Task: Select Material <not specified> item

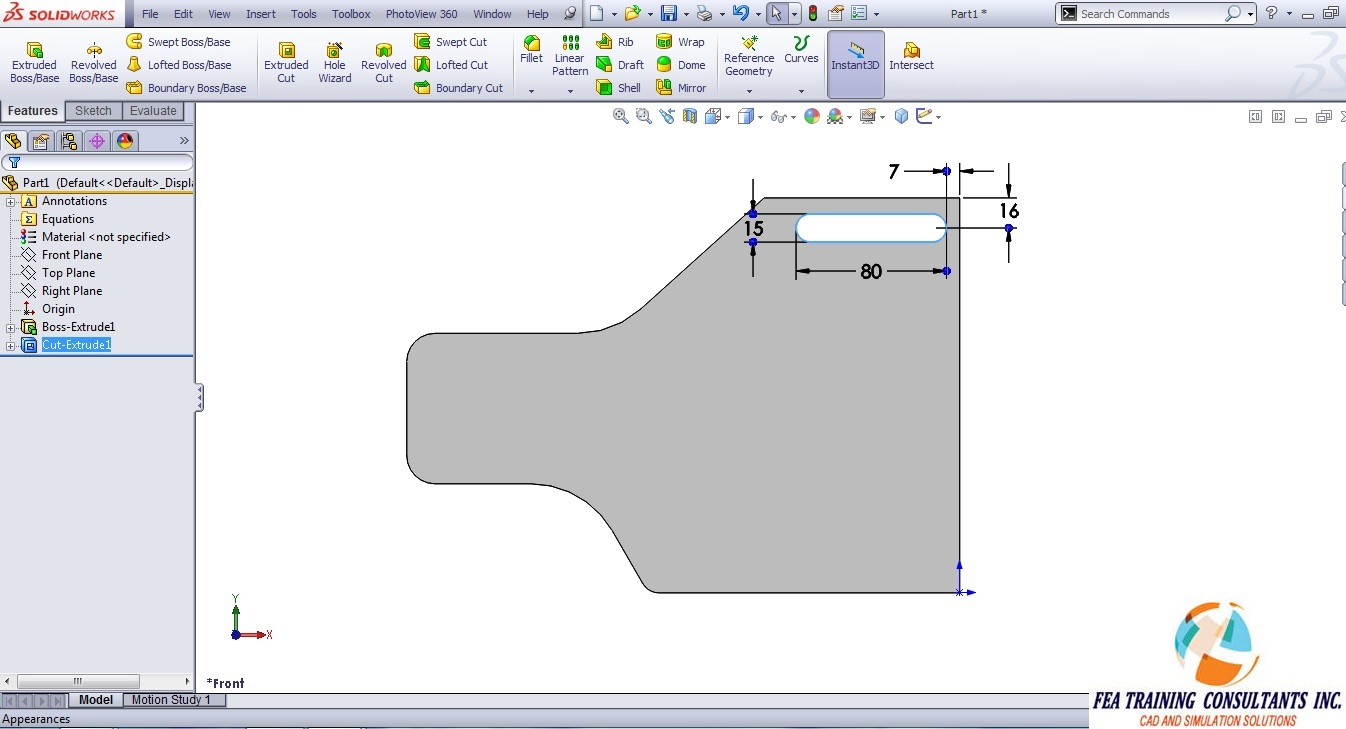Action: point(106,237)
